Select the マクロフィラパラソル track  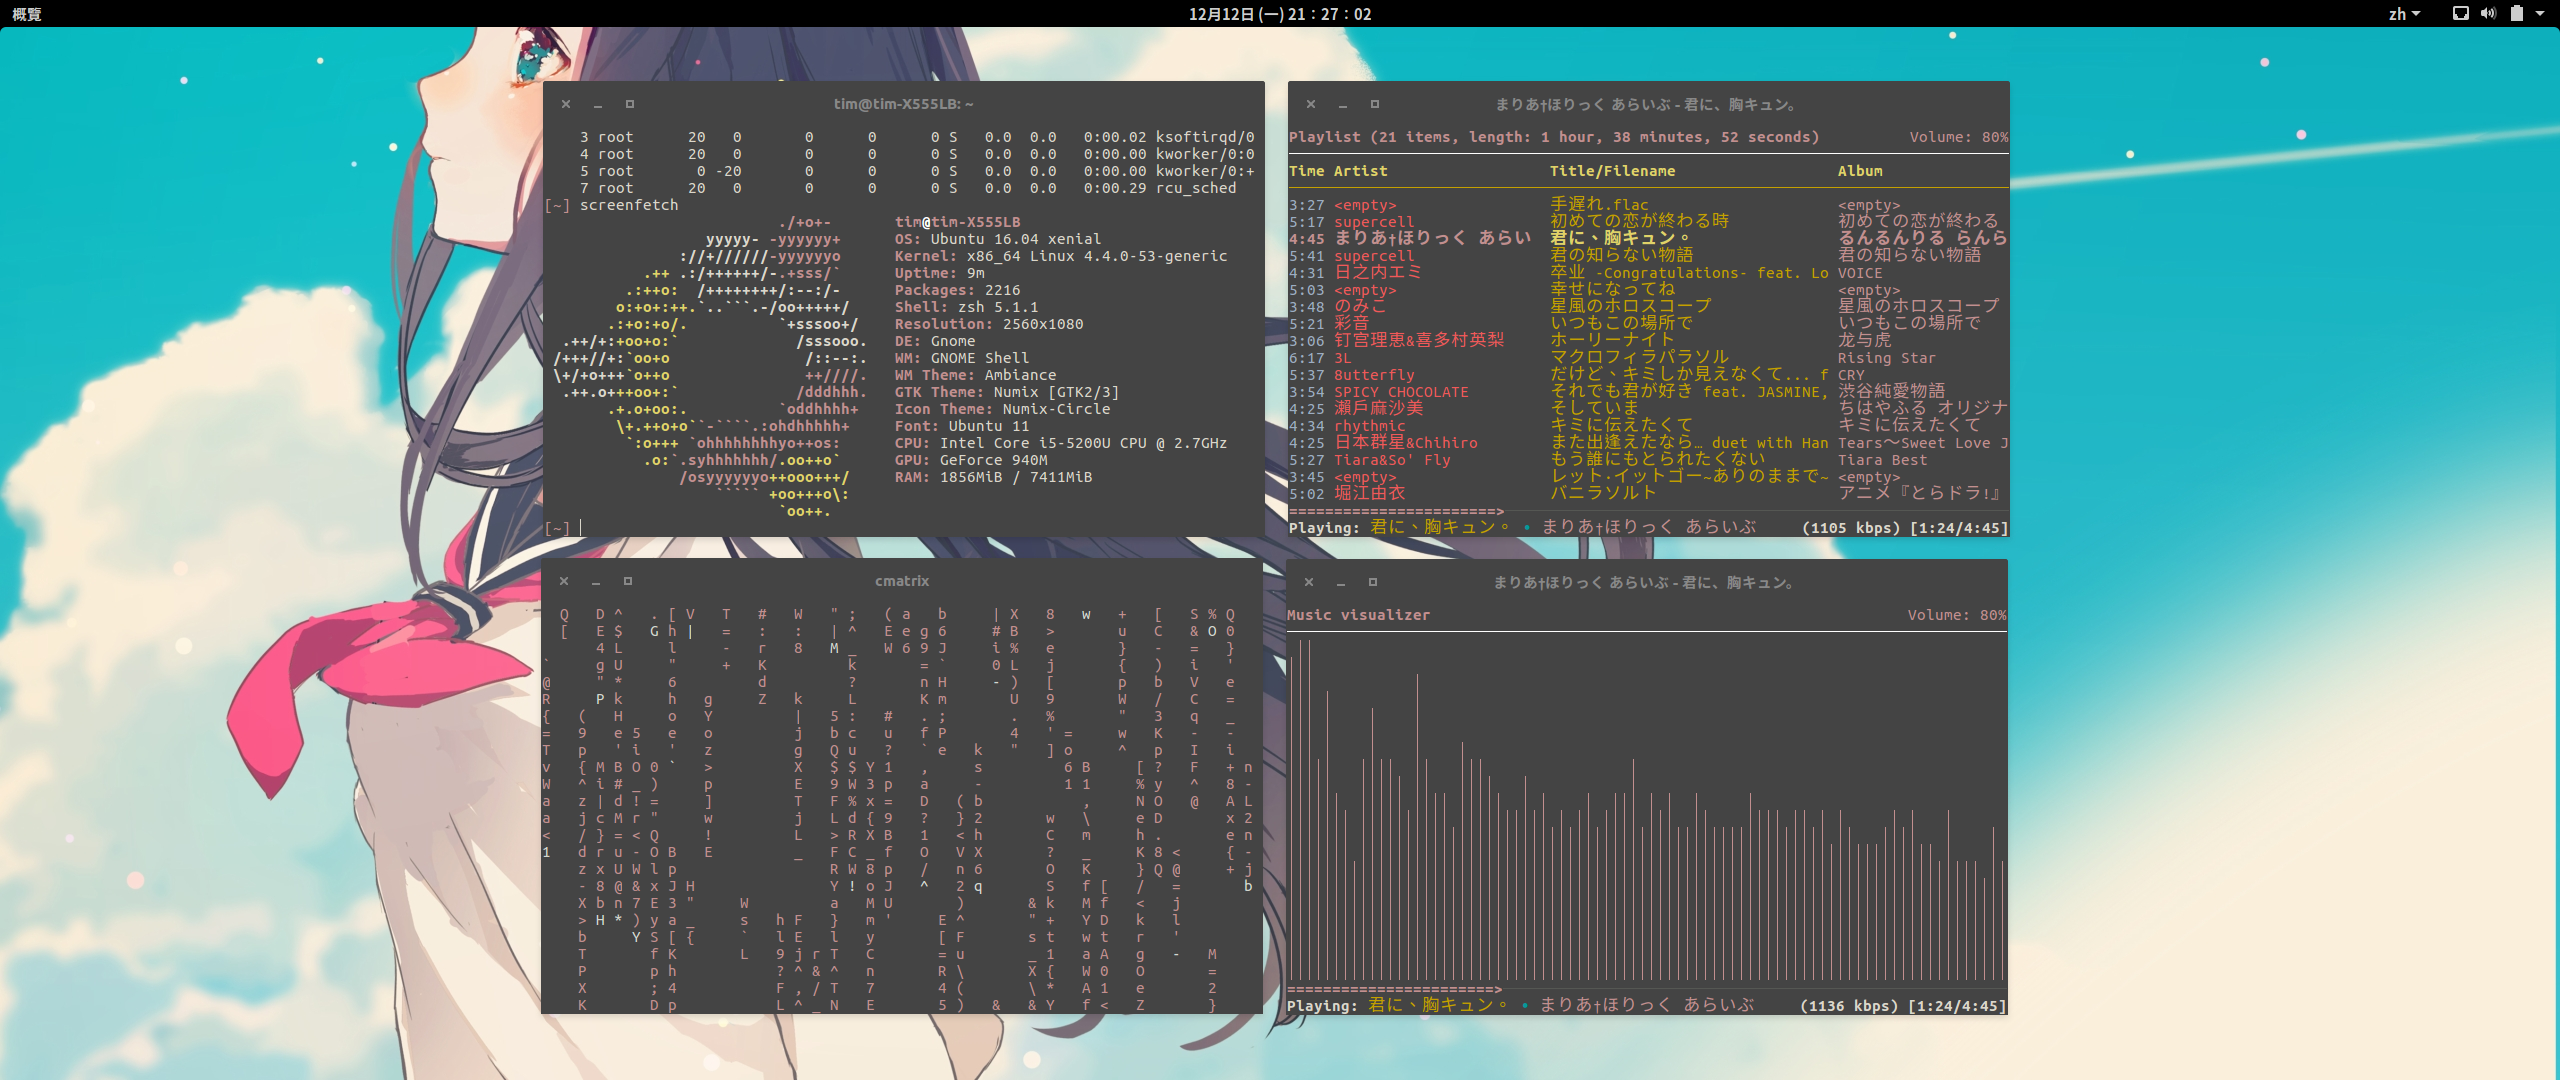[1648, 358]
